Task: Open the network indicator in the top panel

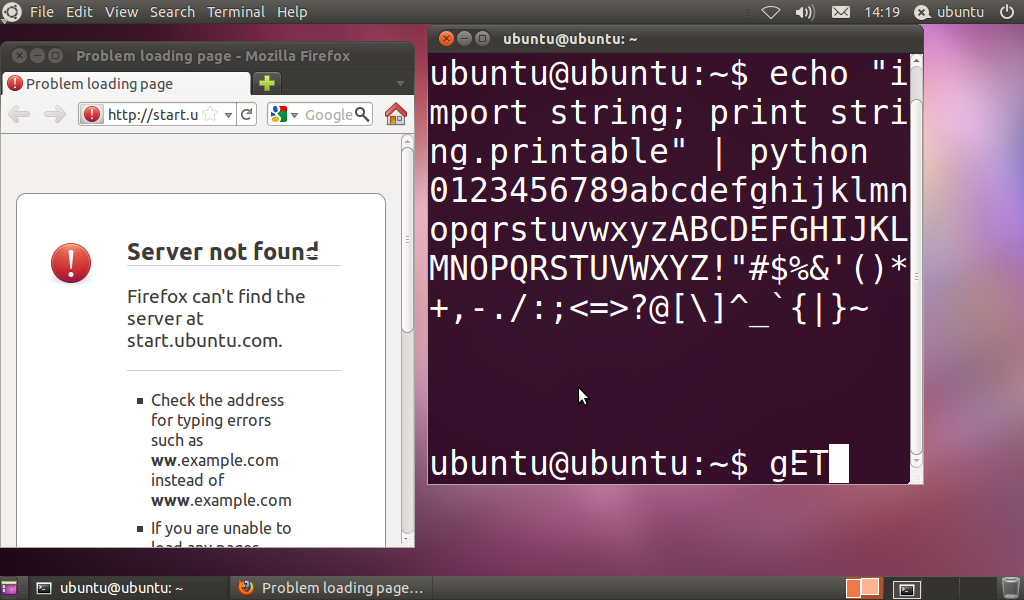Action: click(771, 12)
